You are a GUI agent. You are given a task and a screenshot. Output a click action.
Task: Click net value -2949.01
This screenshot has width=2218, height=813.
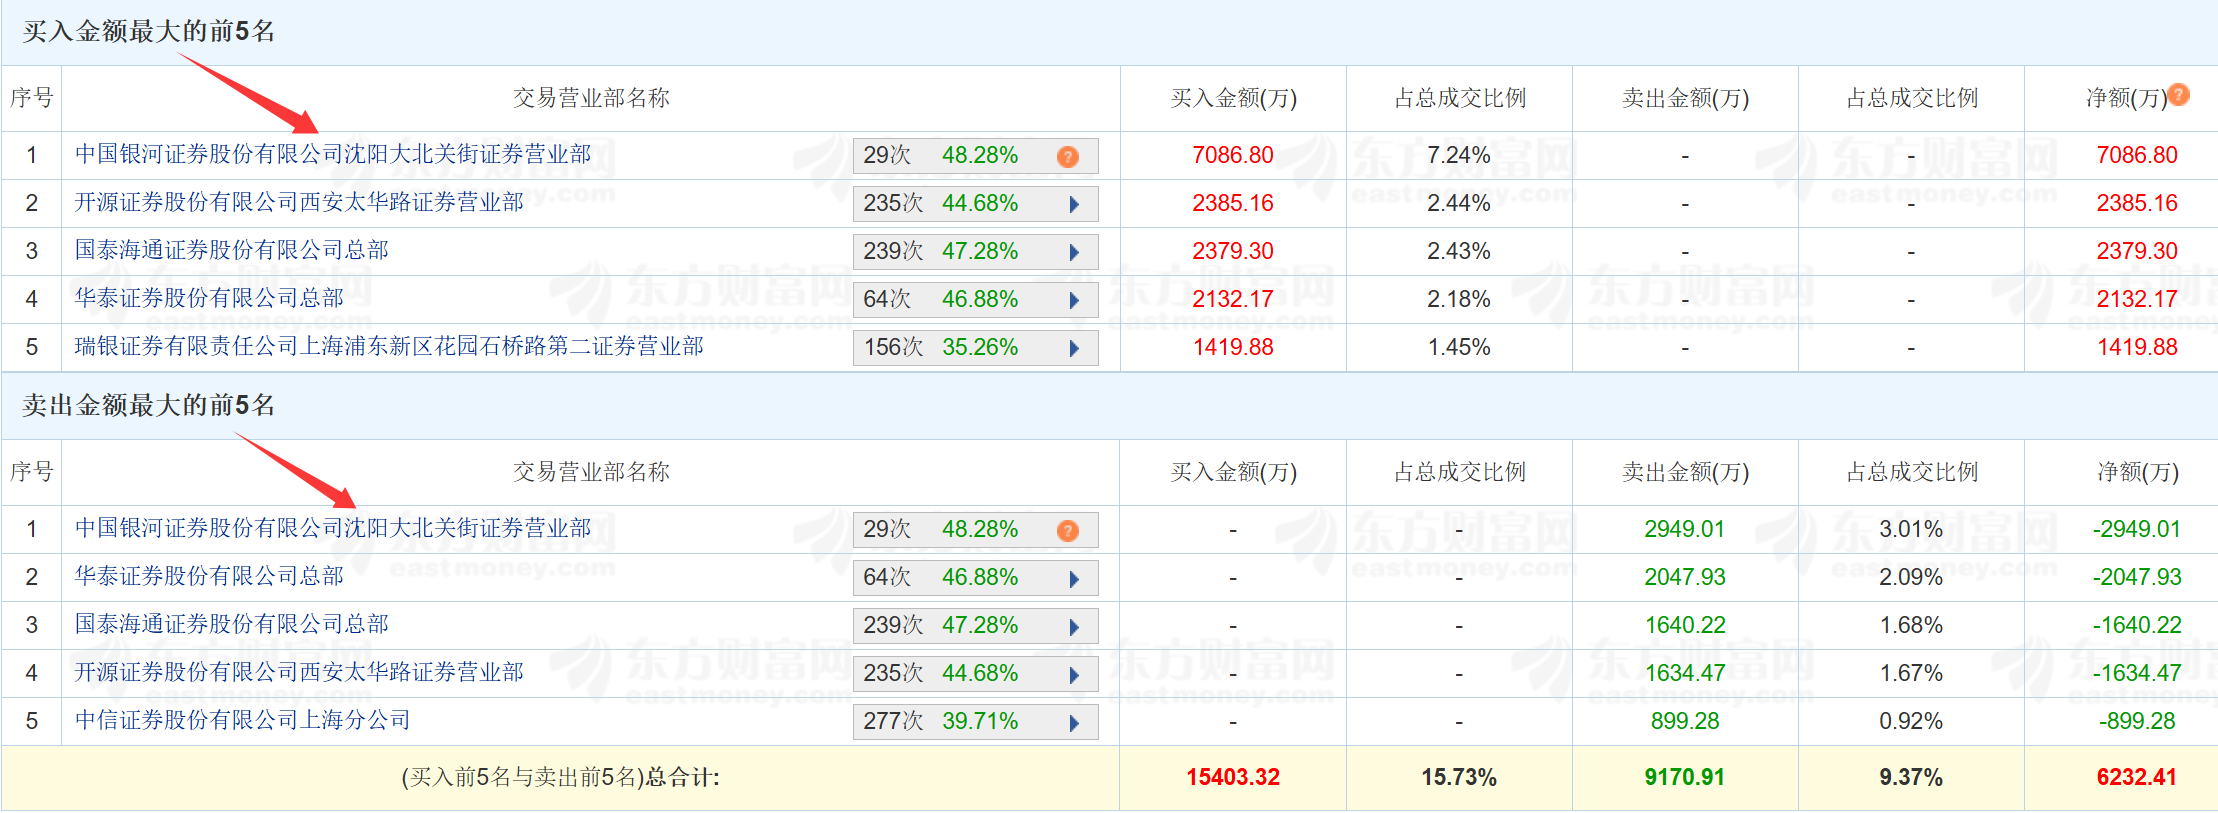pyautogui.click(x=2137, y=529)
